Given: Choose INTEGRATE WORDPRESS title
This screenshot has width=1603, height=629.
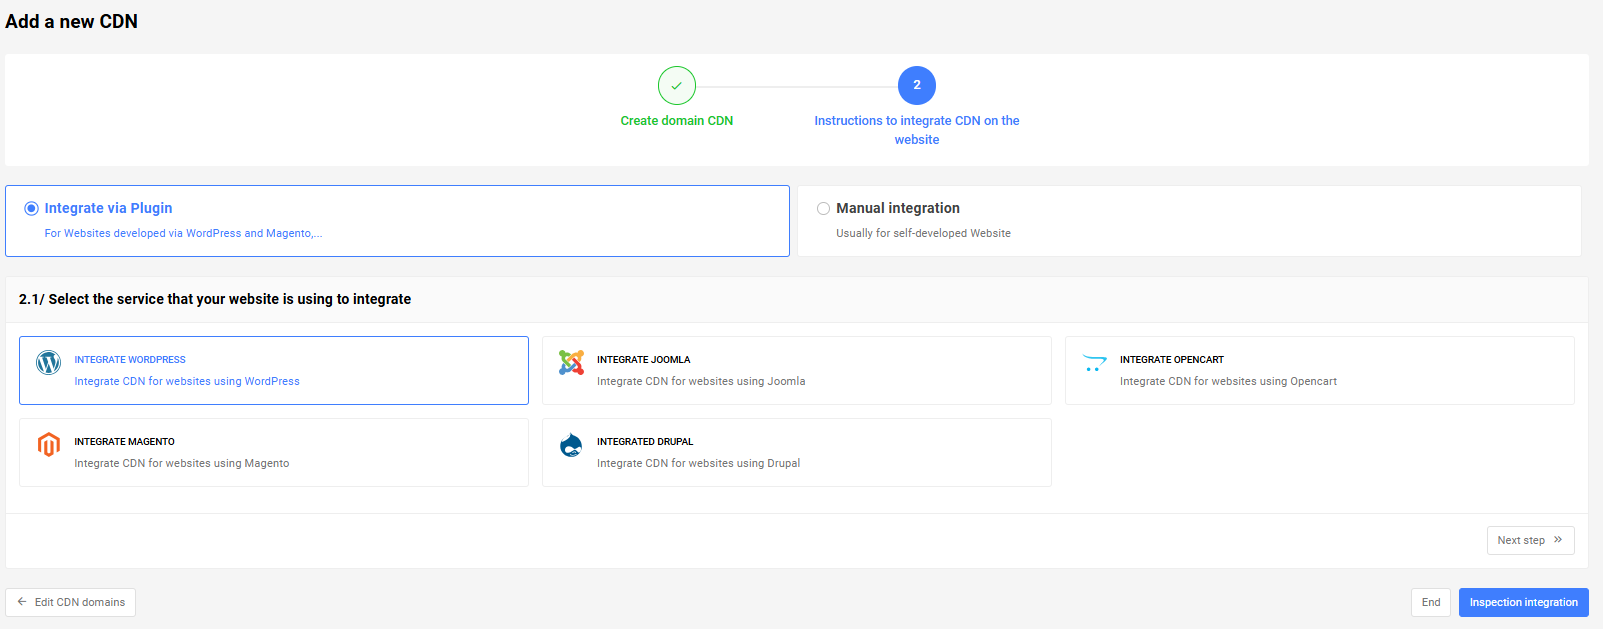Looking at the screenshot, I should click(x=130, y=360).
